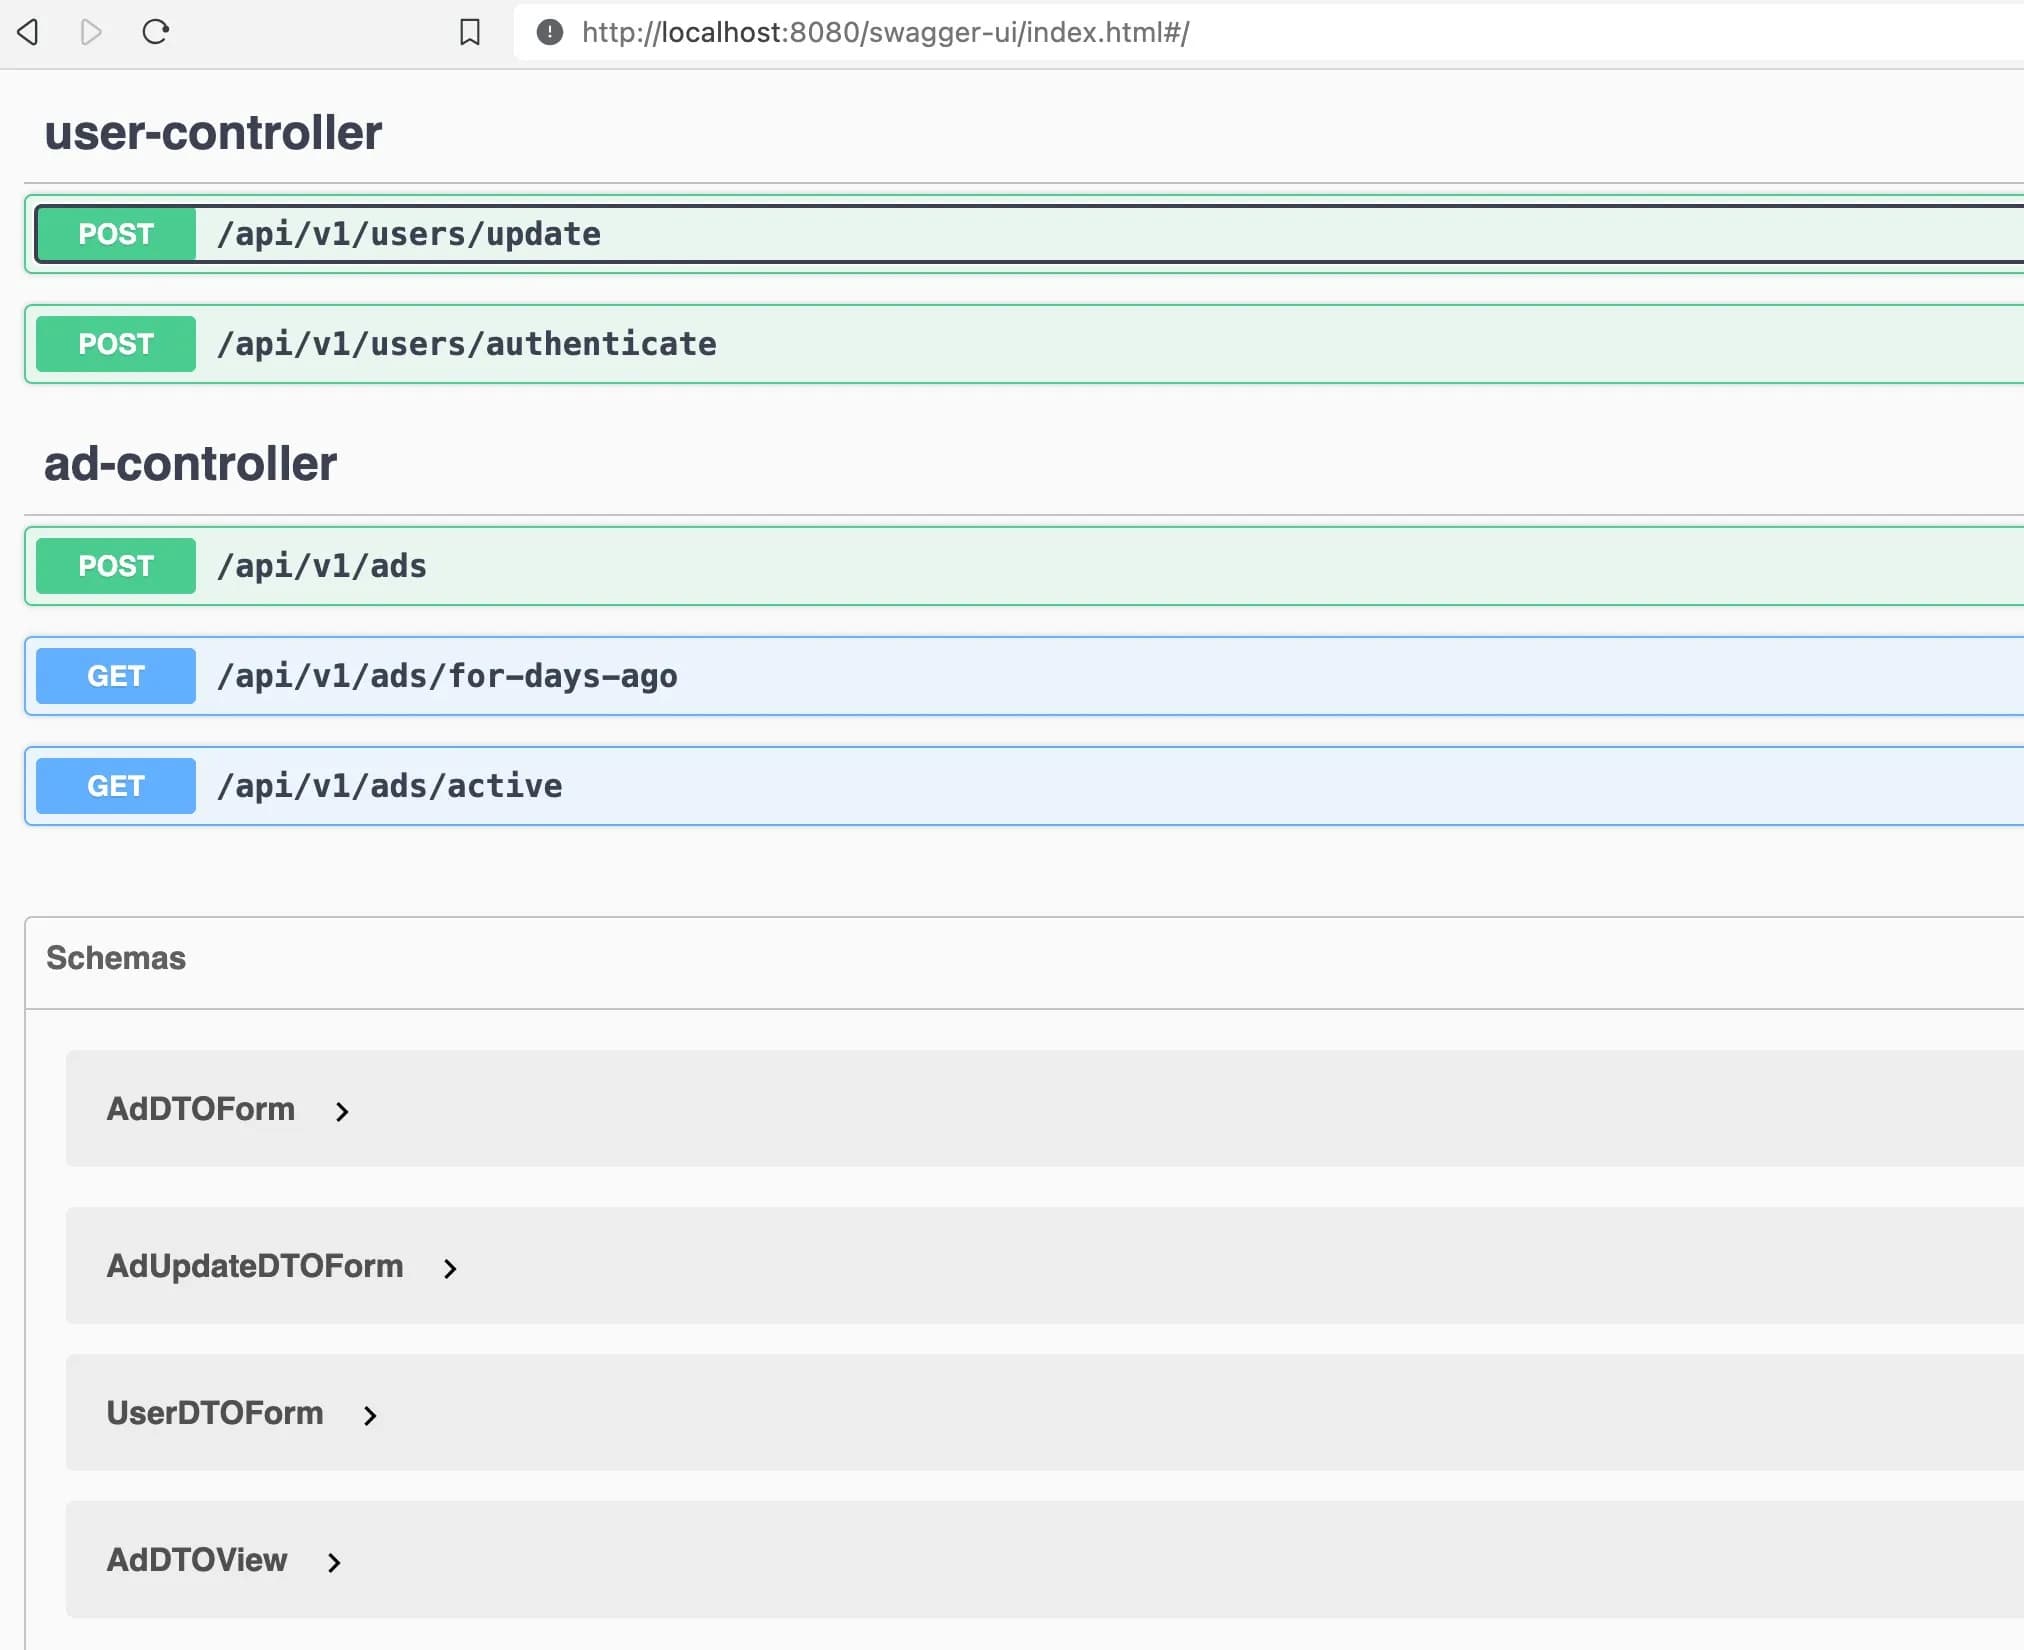This screenshot has width=2024, height=1650.
Task: Click the browser back navigation arrow
Action: point(28,31)
